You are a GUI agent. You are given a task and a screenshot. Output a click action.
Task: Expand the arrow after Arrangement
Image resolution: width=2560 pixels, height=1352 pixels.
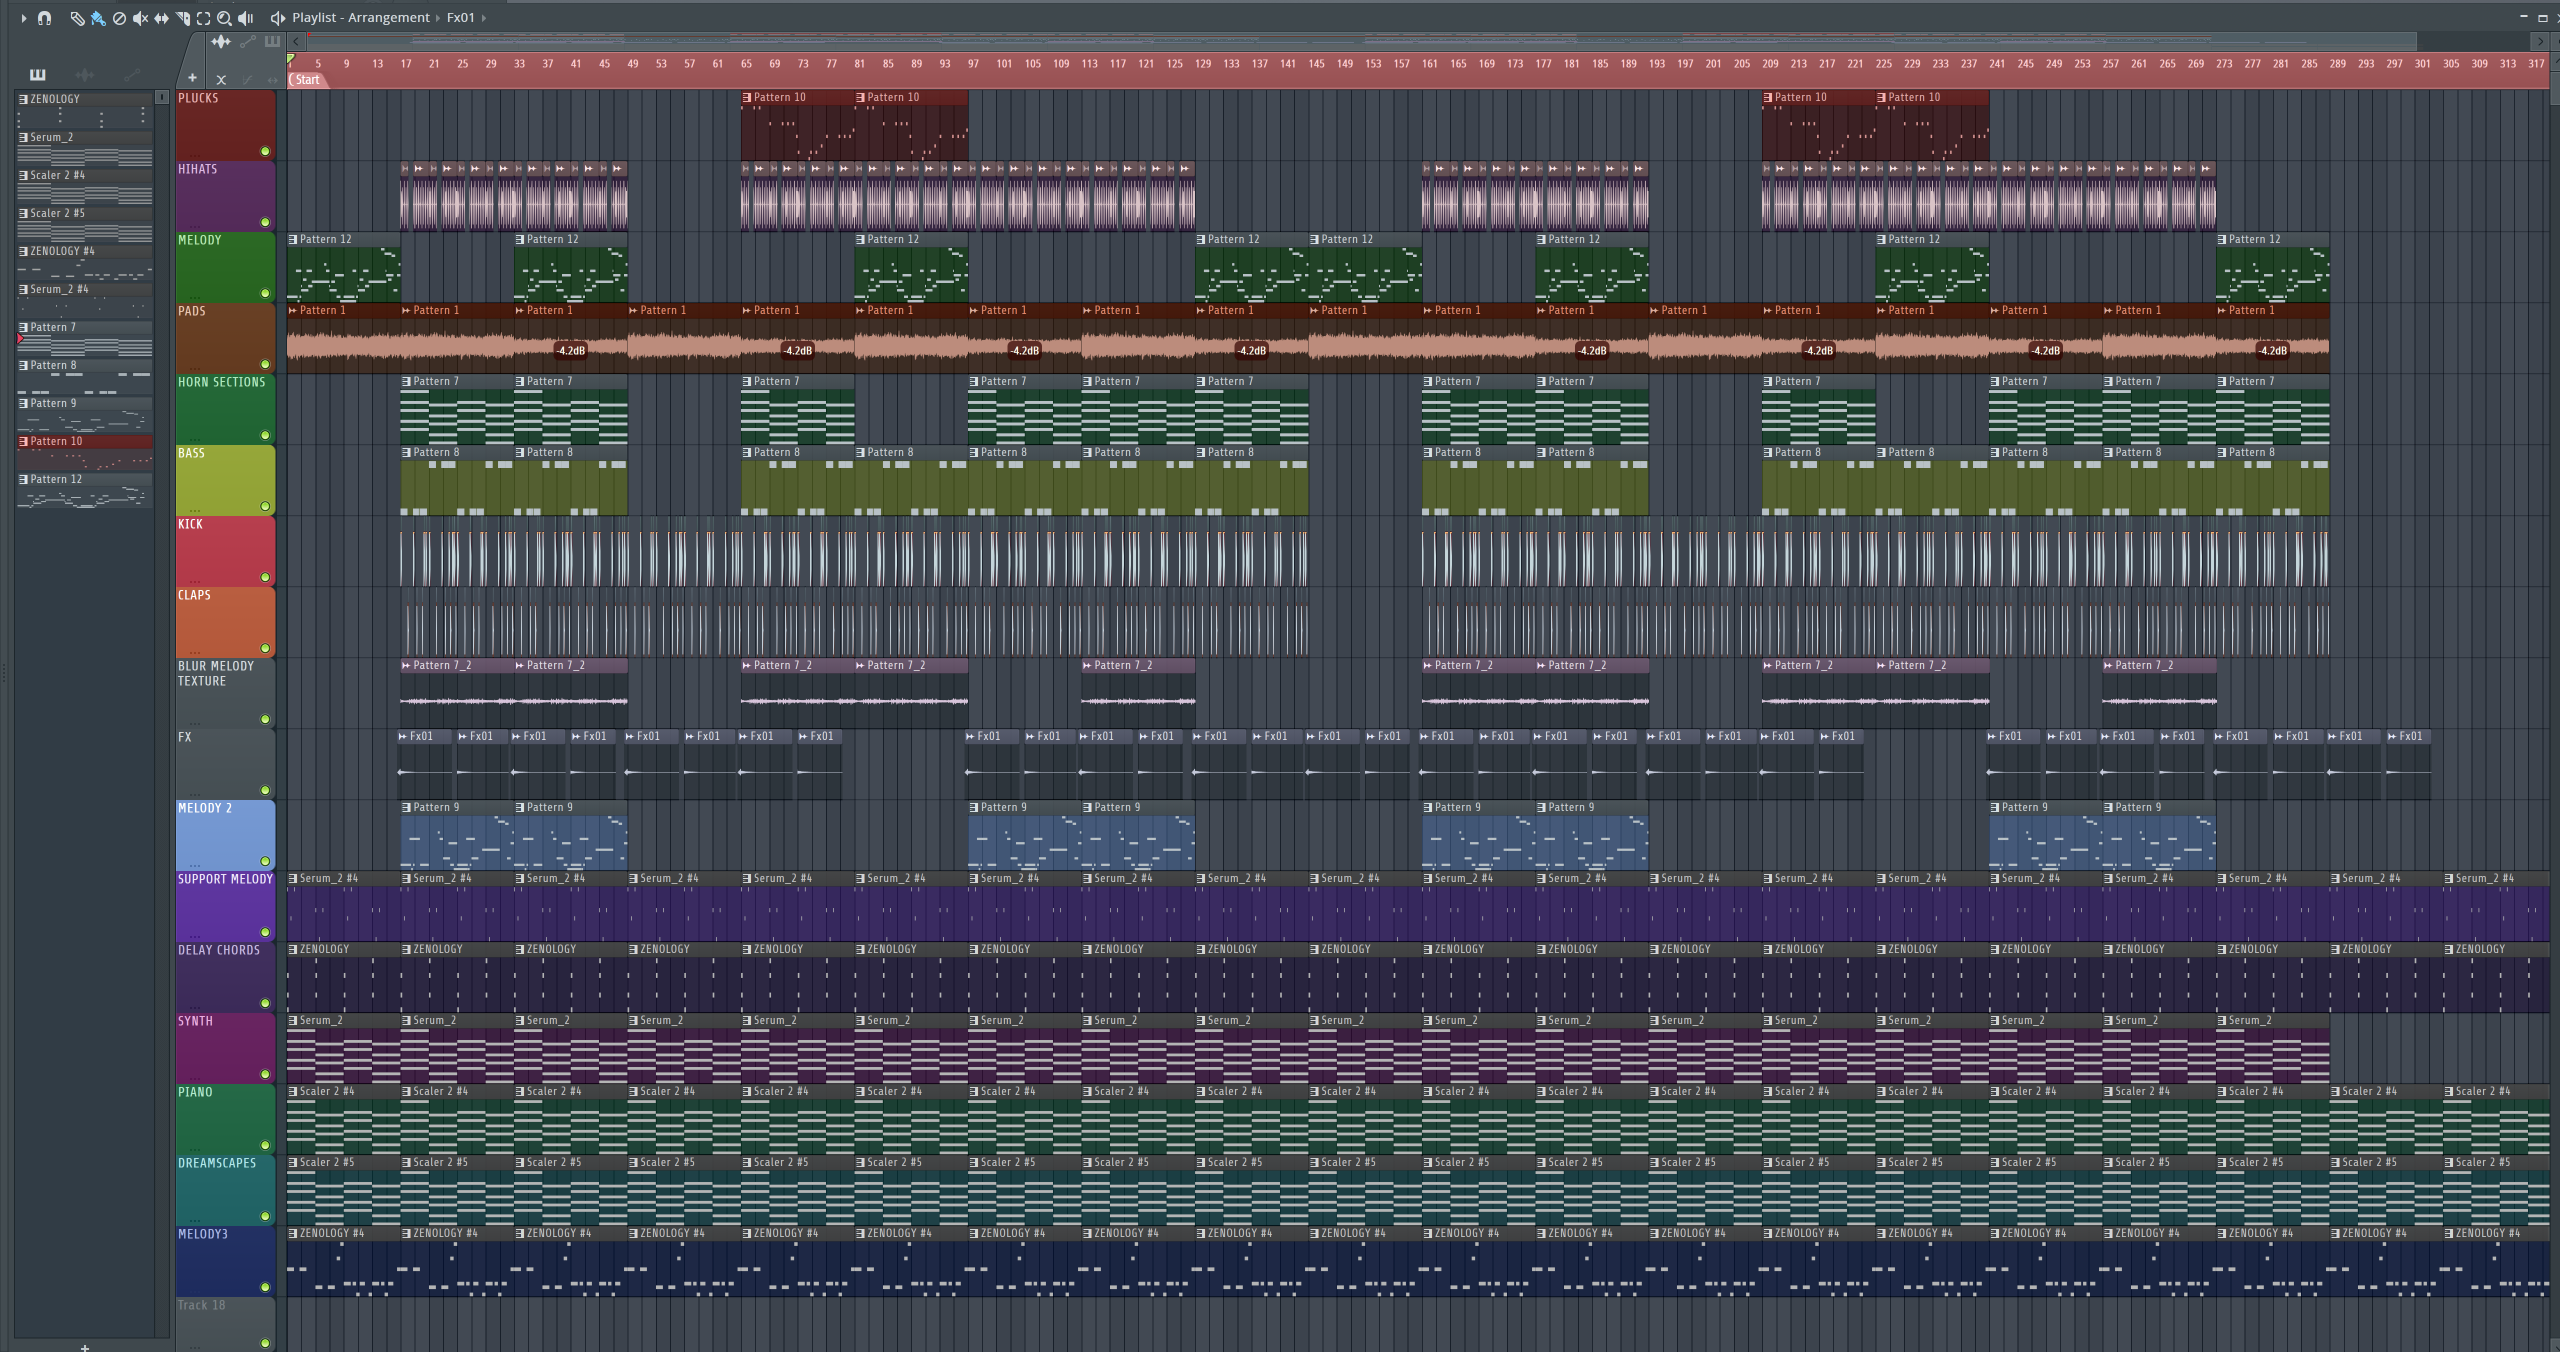click(438, 18)
